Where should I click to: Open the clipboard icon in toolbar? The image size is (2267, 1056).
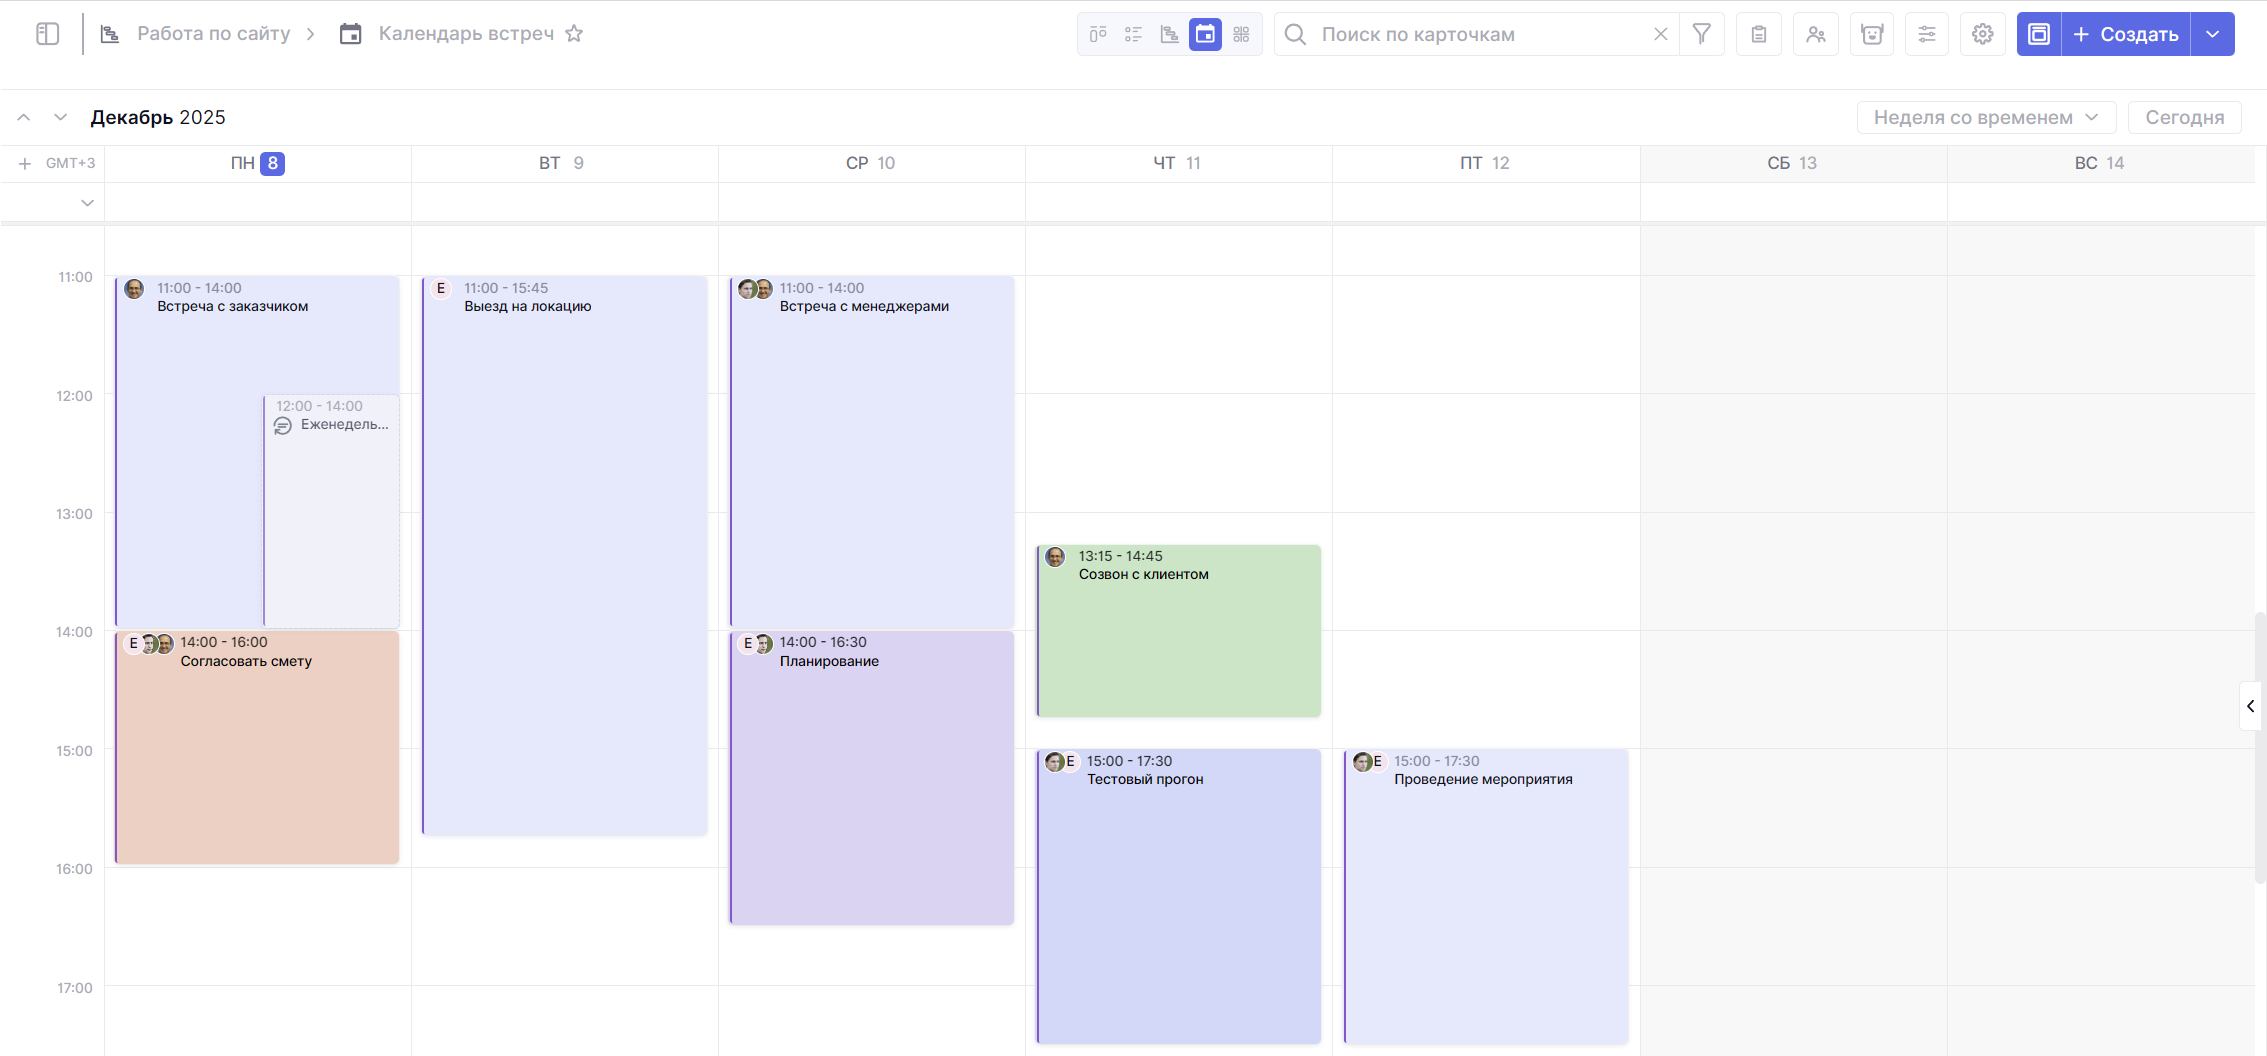click(x=1759, y=34)
